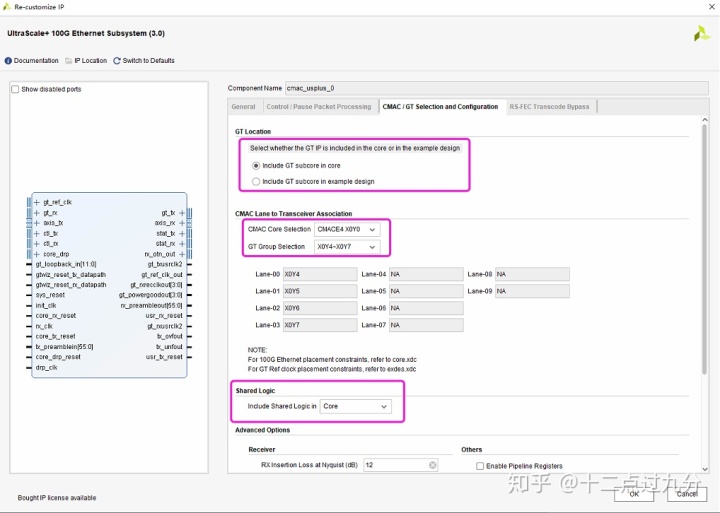Expand the gt_rx port plus icon

coord(37,213)
